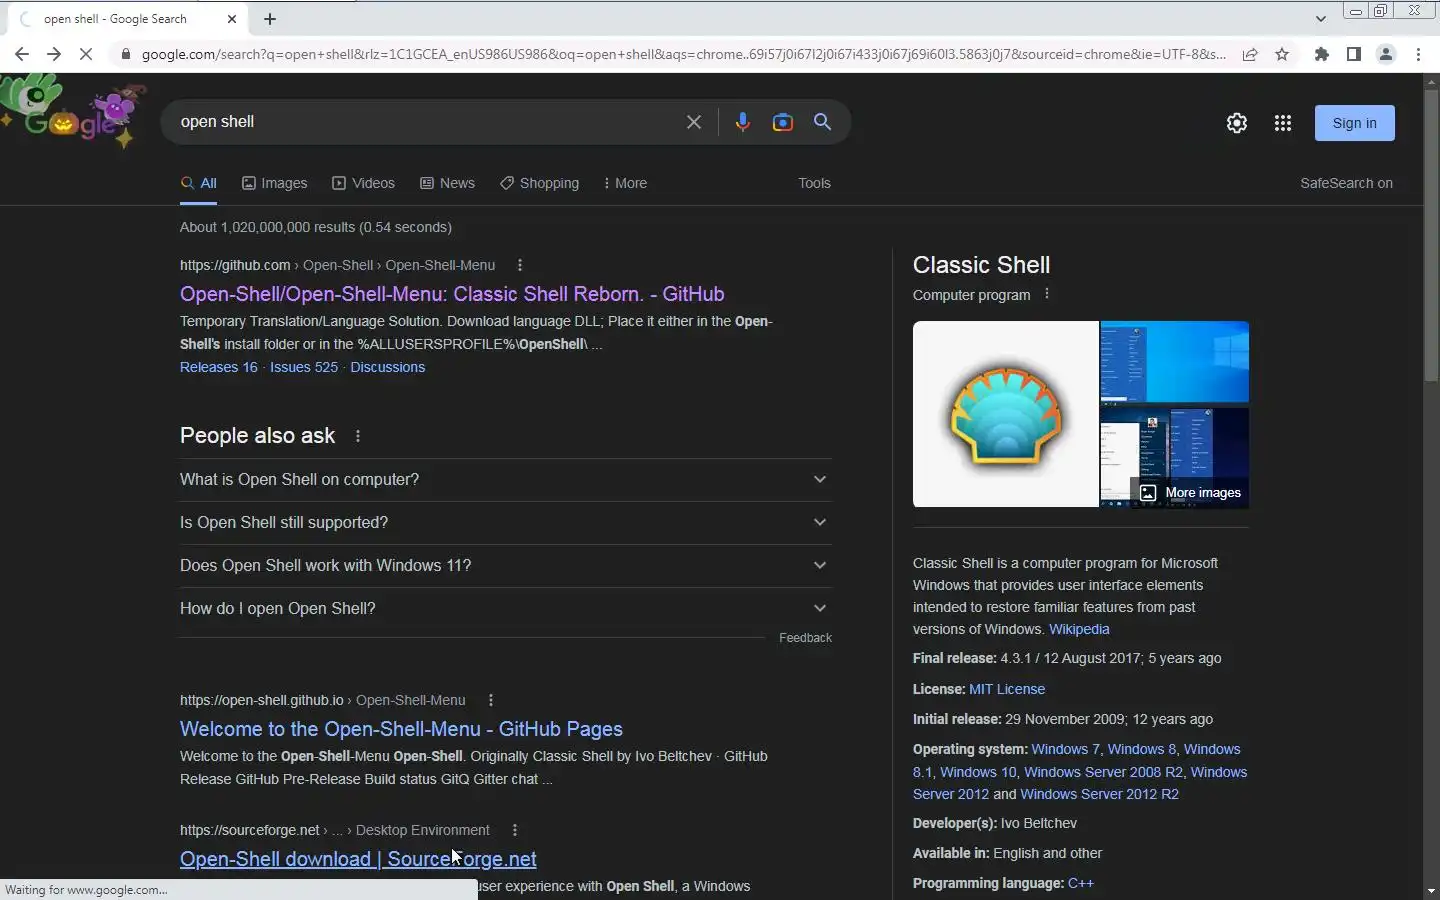The width and height of the screenshot is (1440, 900).
Task: Click the scrollbar down arrow
Action: pyautogui.click(x=1431, y=890)
